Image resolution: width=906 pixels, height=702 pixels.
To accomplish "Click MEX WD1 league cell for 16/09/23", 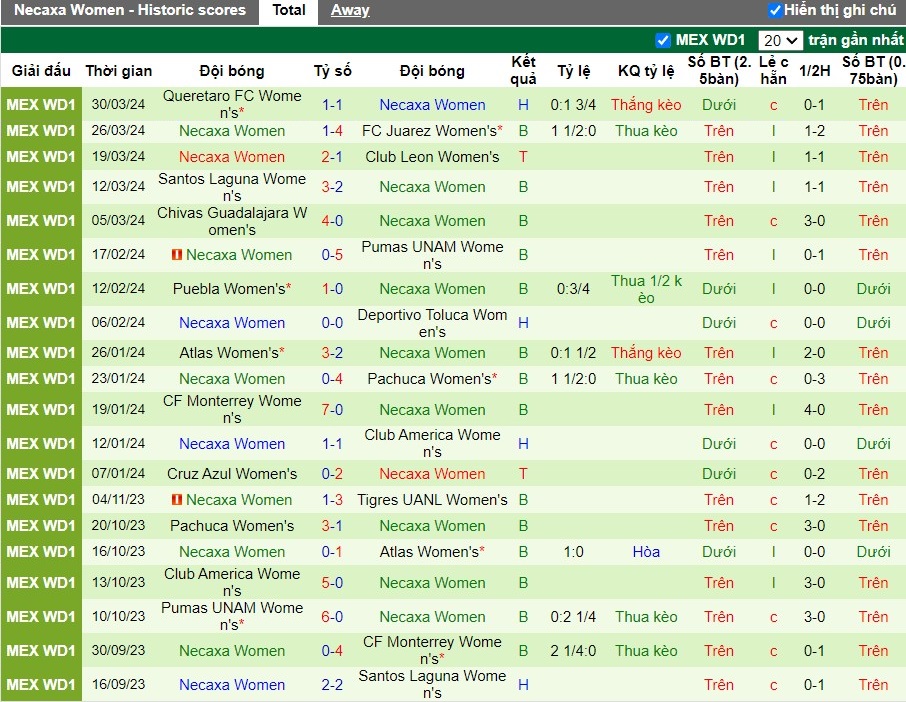I will tap(41, 685).
